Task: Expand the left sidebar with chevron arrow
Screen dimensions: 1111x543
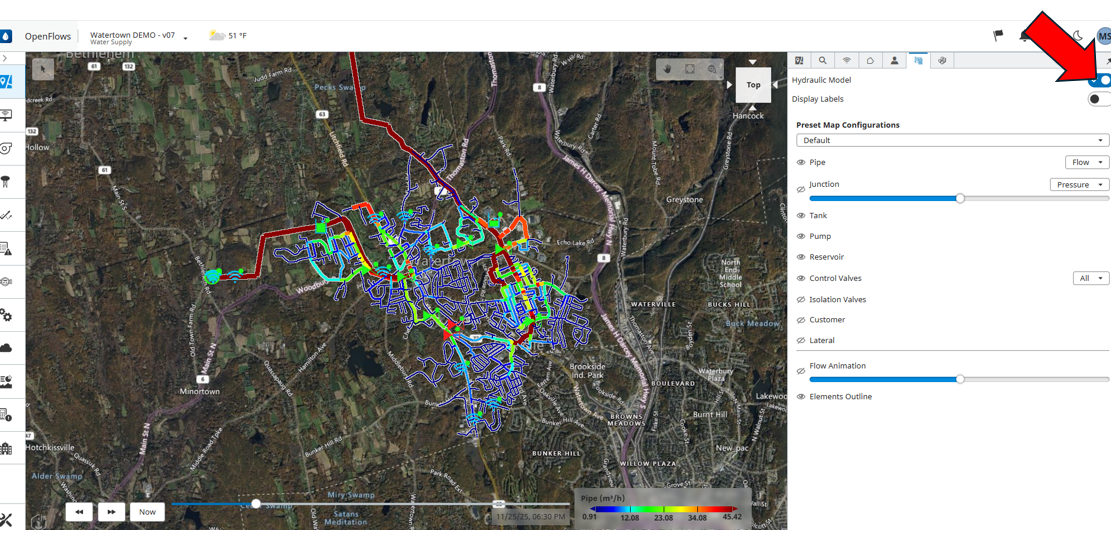Action: click(4, 57)
